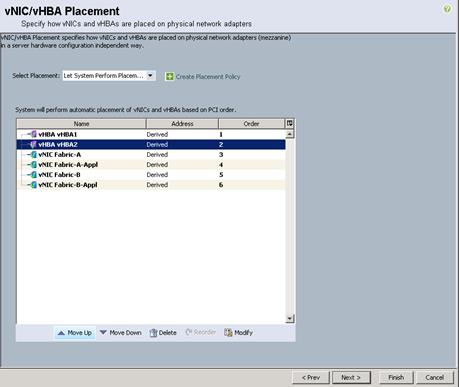Proceed with the Next button

click(351, 377)
